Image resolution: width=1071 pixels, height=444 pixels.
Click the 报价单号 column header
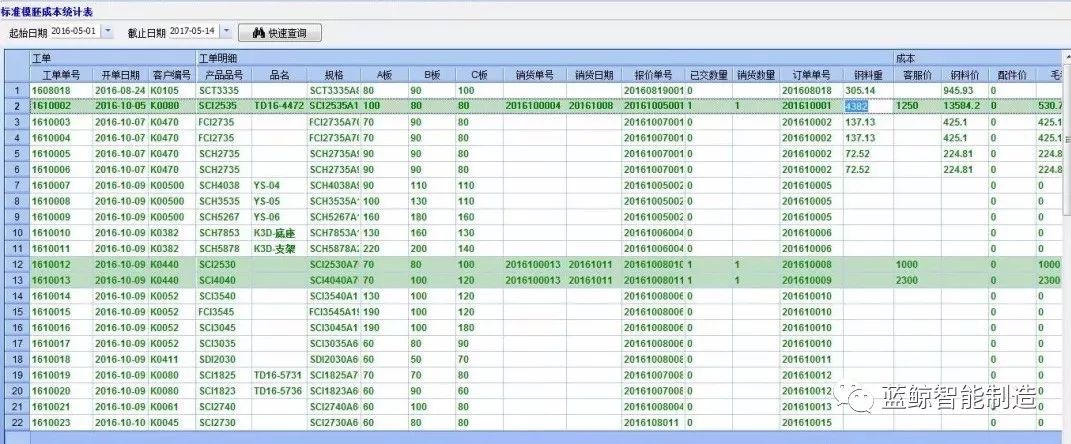[653, 75]
